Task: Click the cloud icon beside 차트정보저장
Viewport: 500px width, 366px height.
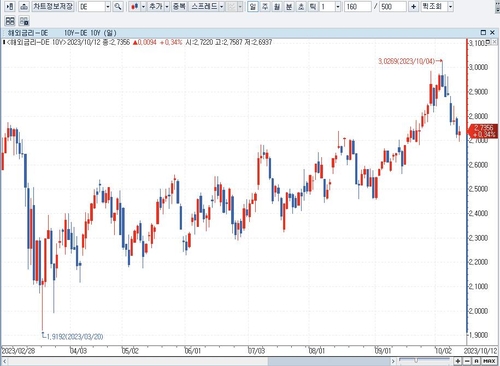Action: pyautogui.click(x=24, y=6)
